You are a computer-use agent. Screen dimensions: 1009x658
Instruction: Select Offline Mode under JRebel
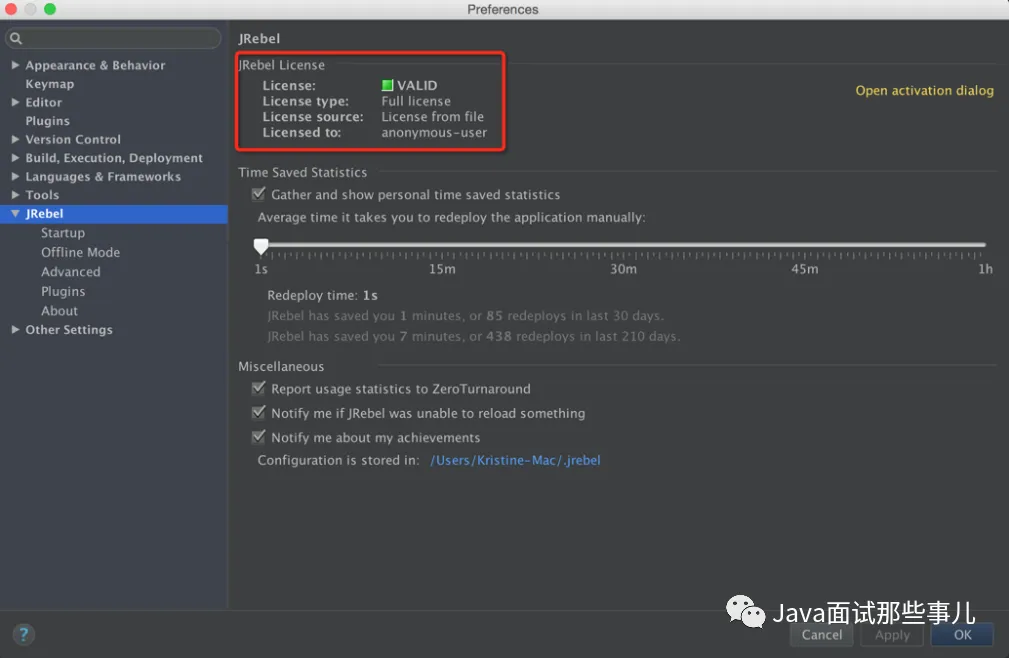[x=80, y=252]
